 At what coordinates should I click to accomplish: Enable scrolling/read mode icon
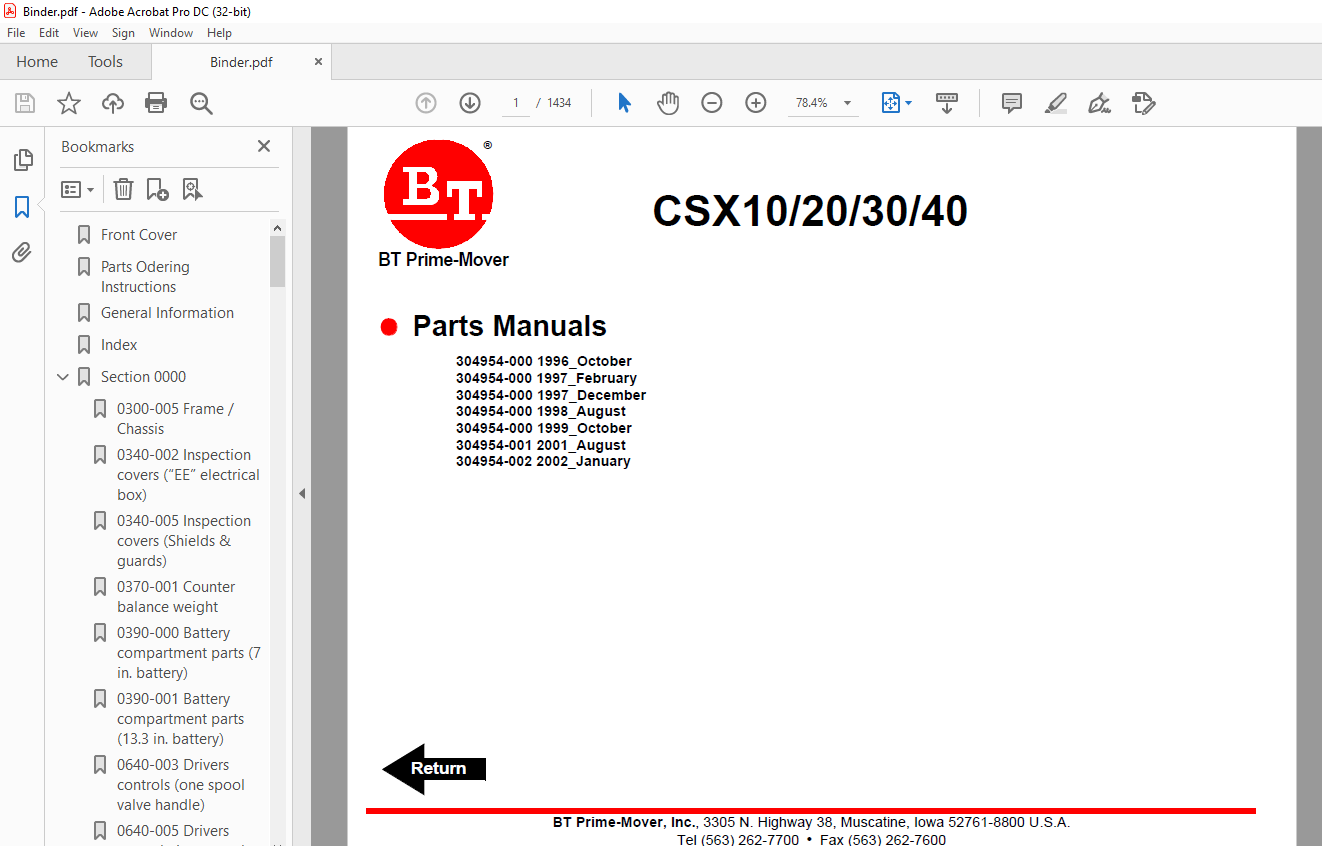coord(947,103)
